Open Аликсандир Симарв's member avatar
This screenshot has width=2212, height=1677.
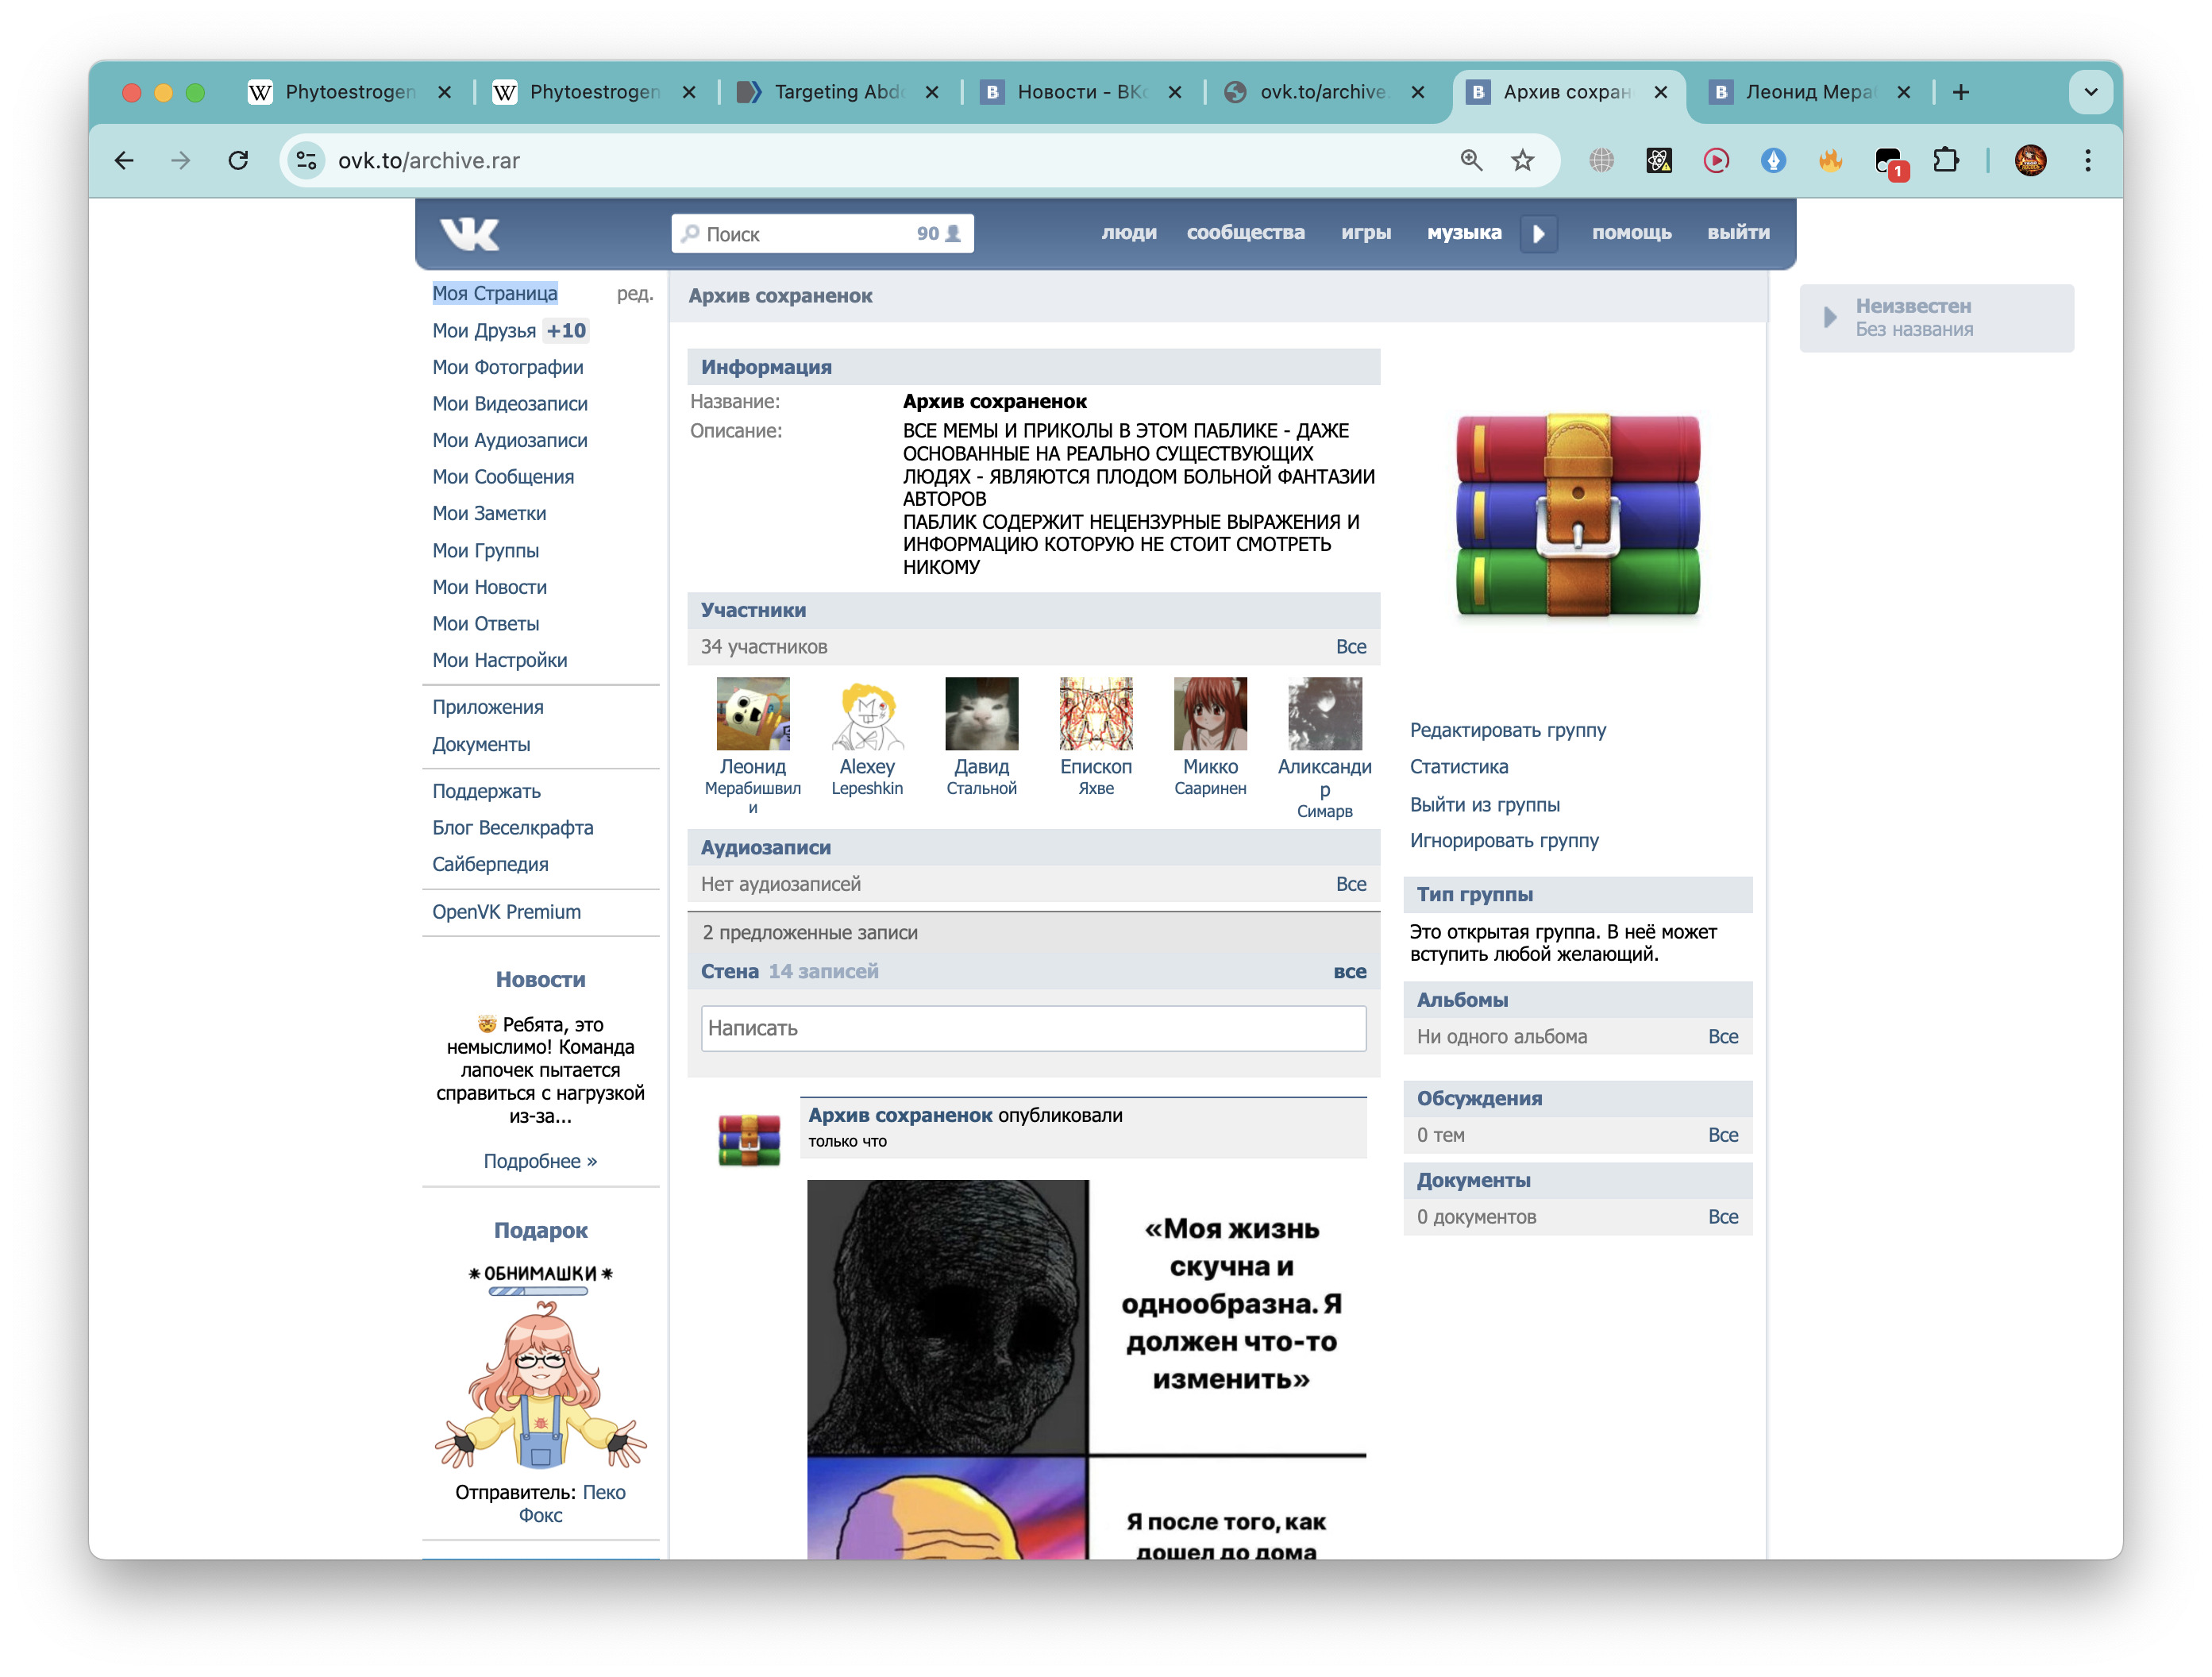pos(1325,714)
